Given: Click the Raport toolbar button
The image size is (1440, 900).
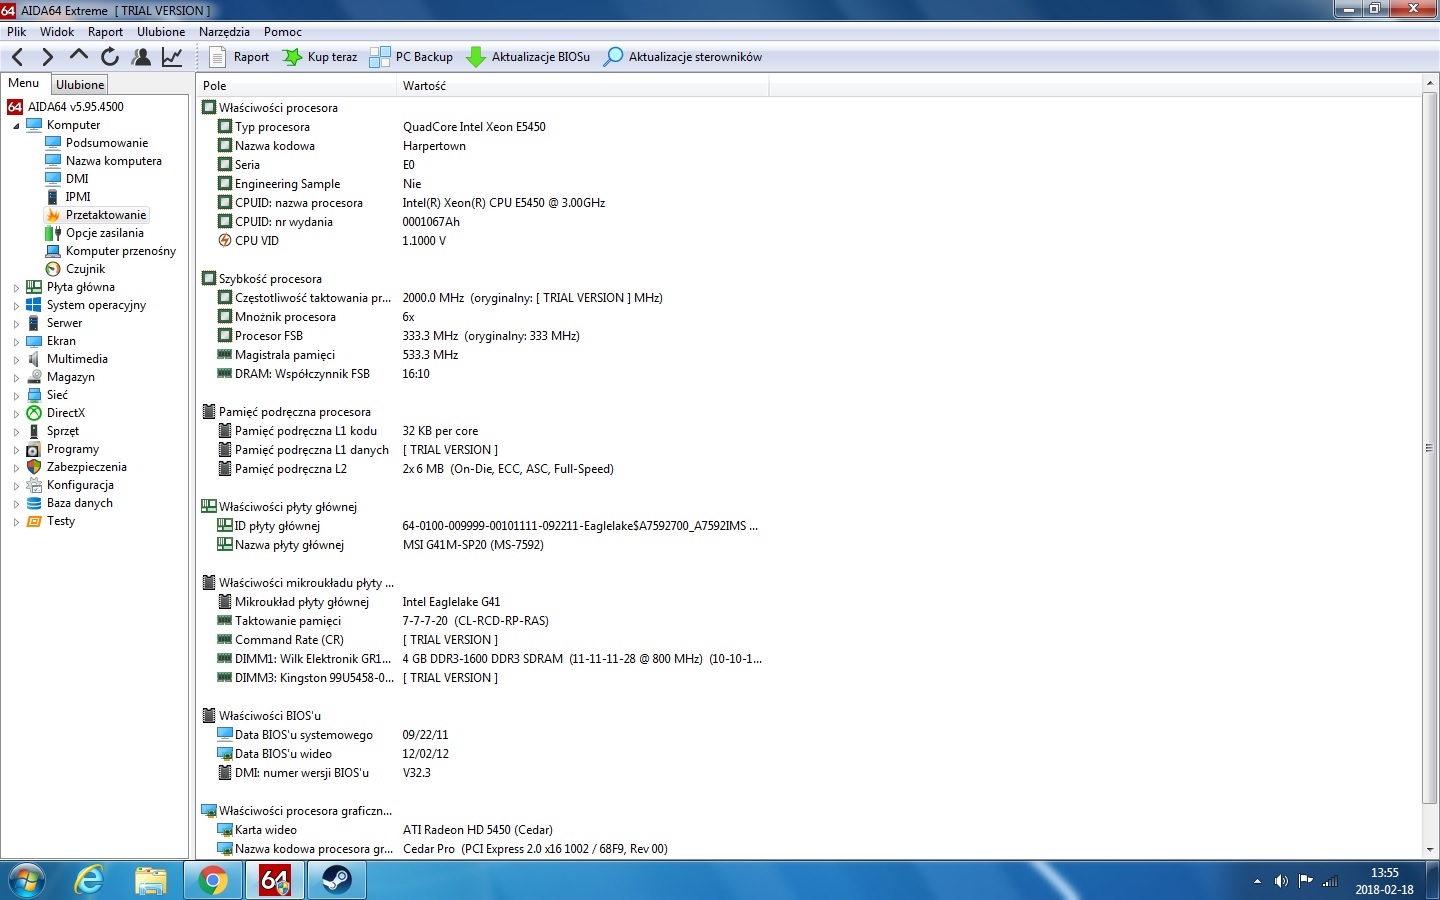Looking at the screenshot, I should tap(239, 57).
